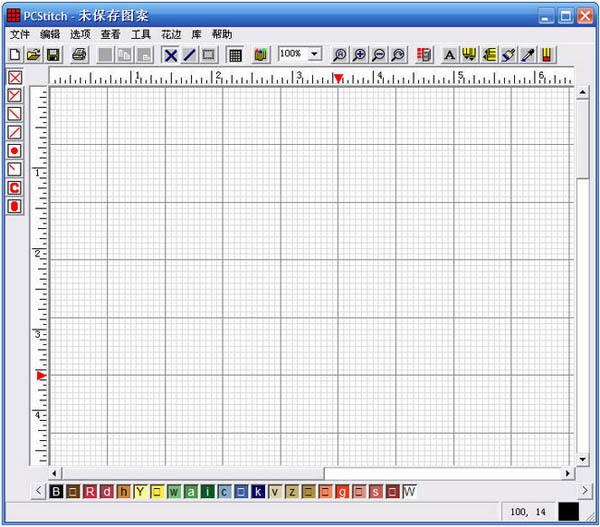Click the first magnifier zoom icon
The height and width of the screenshot is (527, 600).
click(339, 55)
